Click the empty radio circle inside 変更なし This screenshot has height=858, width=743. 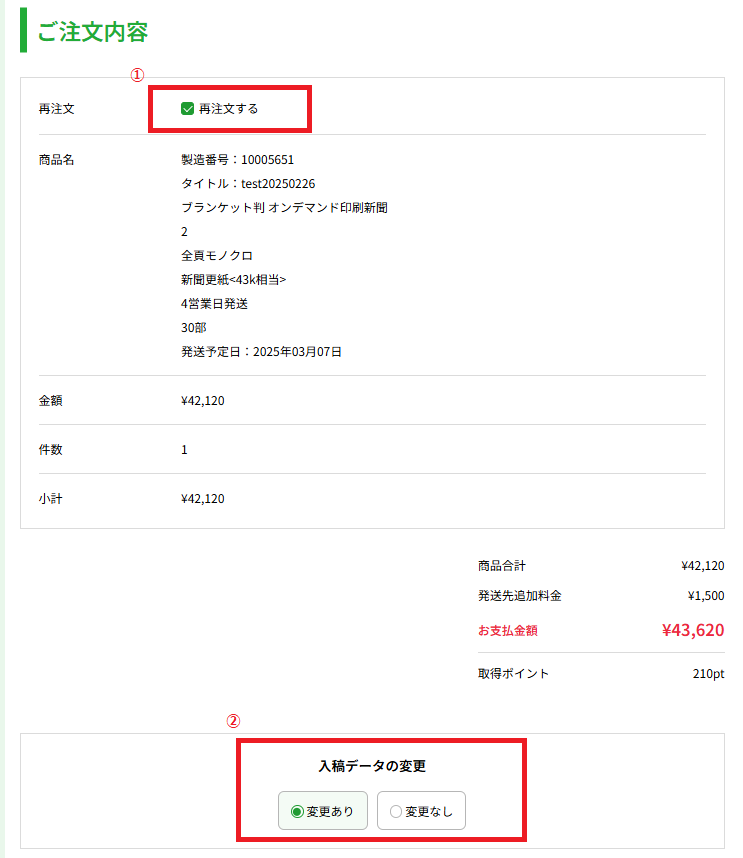coord(396,811)
